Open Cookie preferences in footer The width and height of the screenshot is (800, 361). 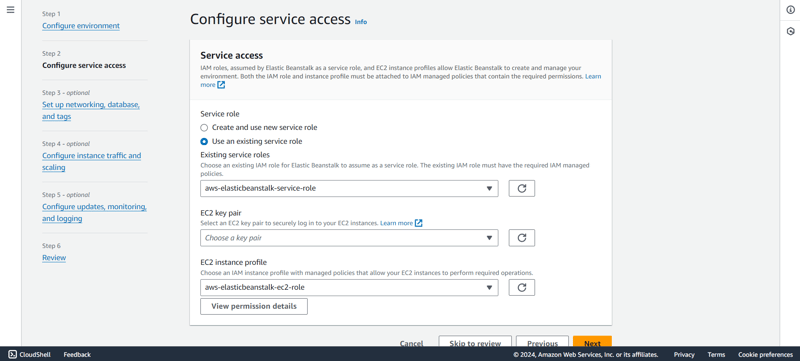tap(765, 354)
